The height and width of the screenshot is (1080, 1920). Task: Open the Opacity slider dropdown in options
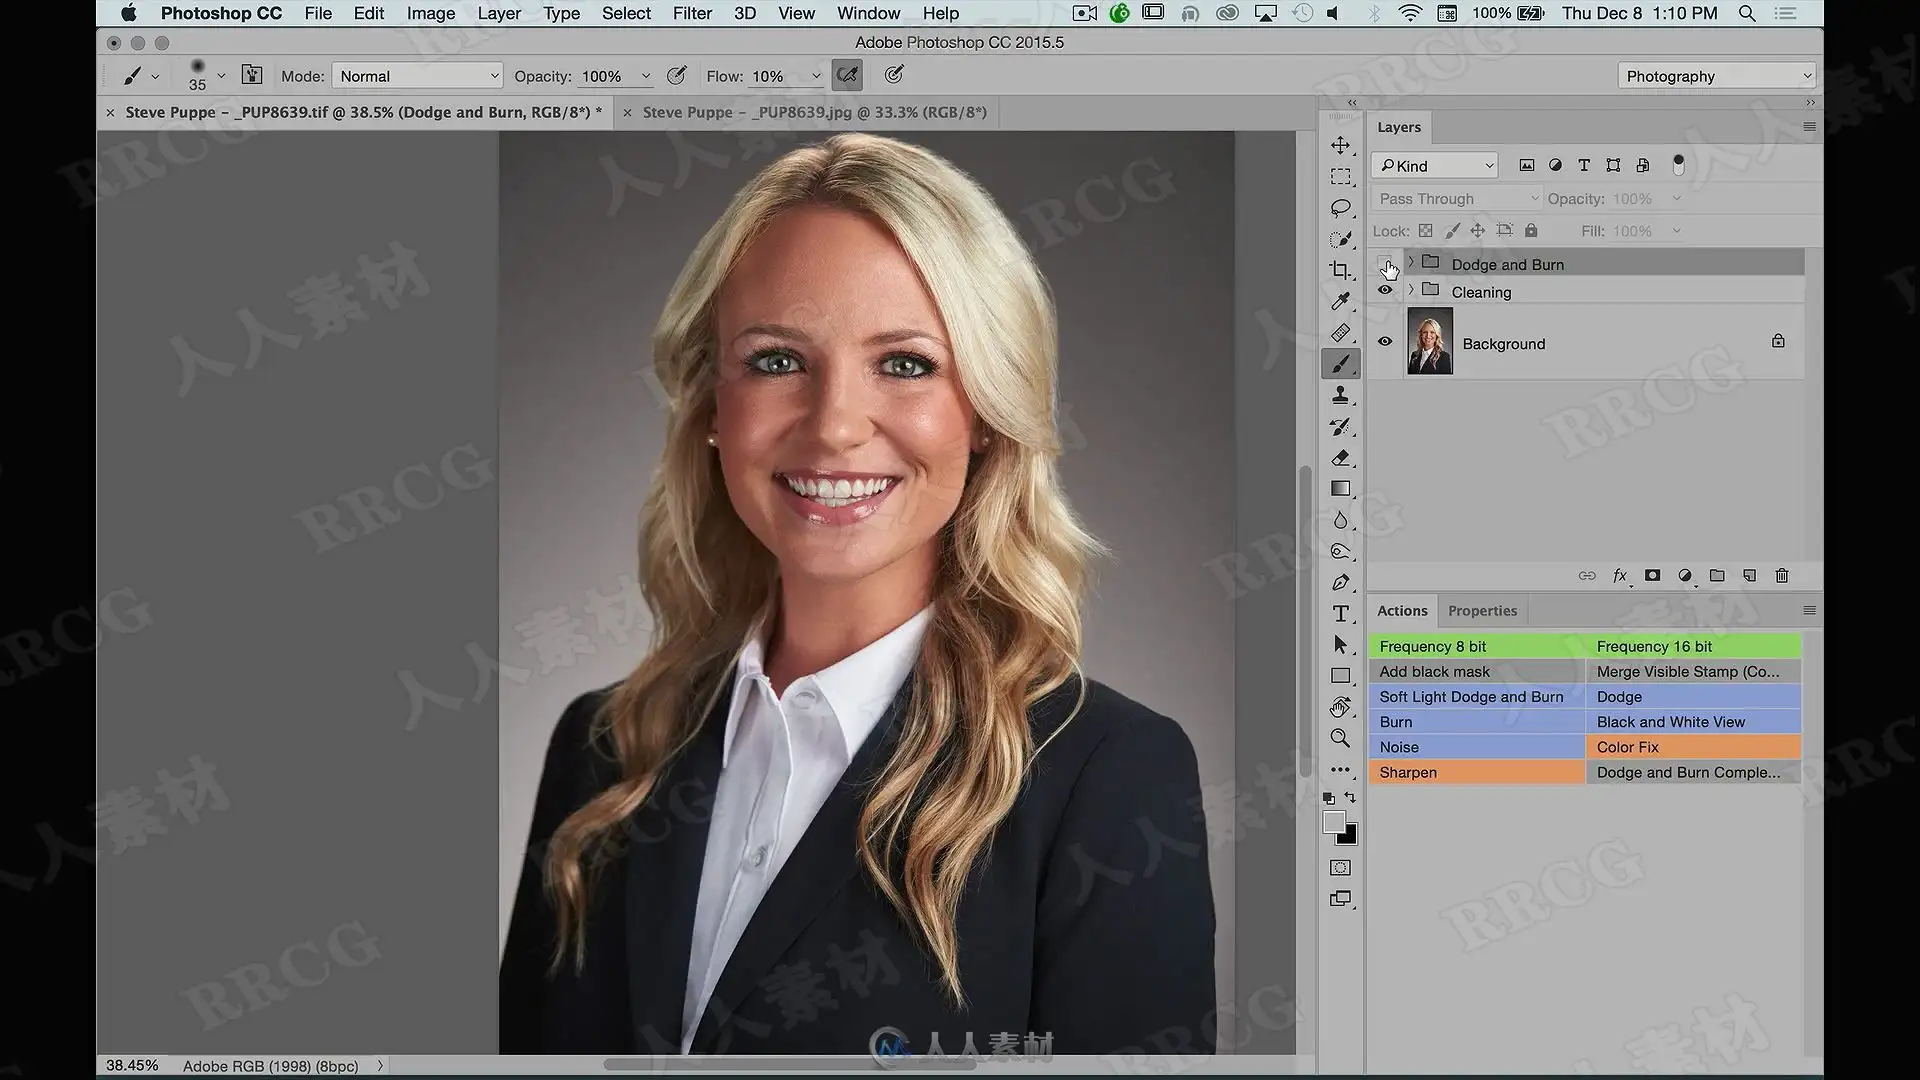[x=646, y=76]
